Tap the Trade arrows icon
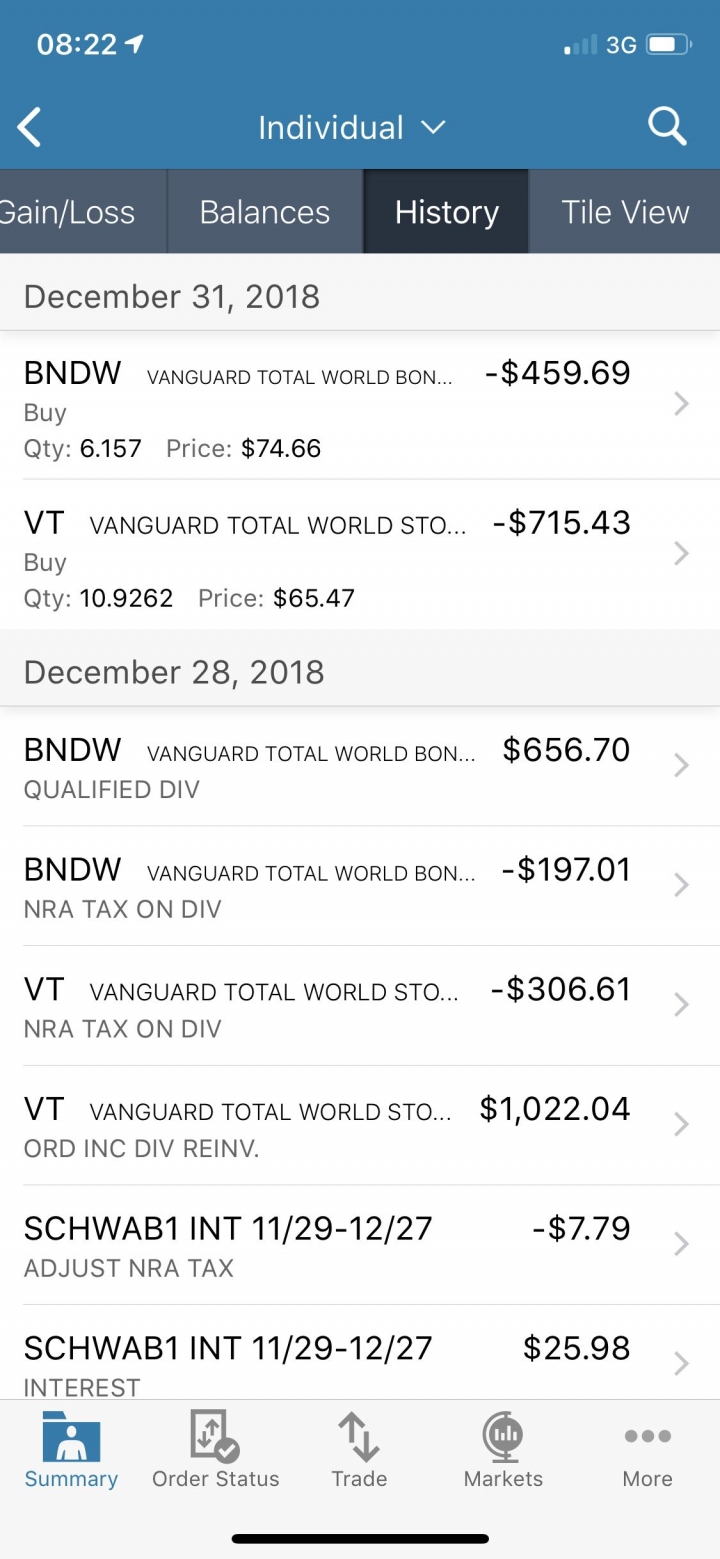The width and height of the screenshot is (720, 1559). click(x=359, y=1437)
